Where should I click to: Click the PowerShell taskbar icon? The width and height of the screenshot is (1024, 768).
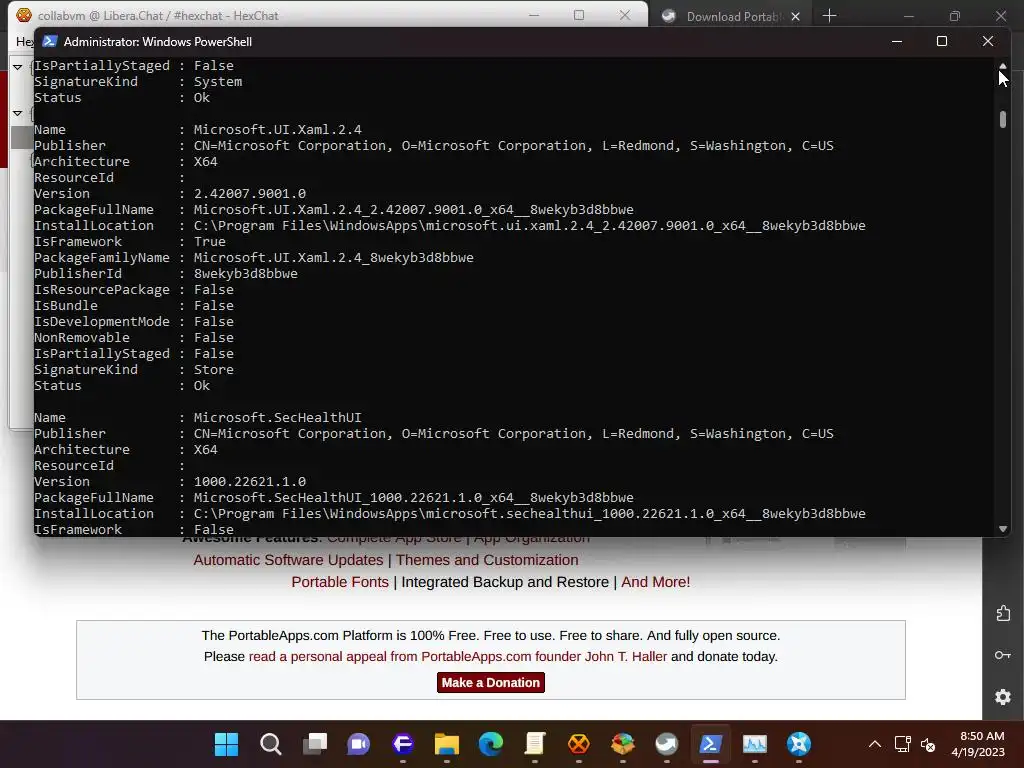click(x=711, y=744)
